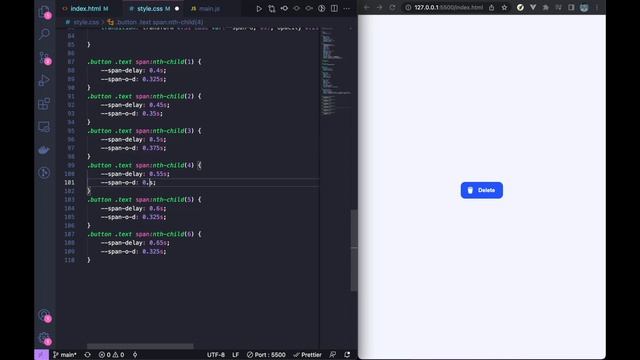
Task: Click the '0.65s' span-delay value on line 108
Action: point(159,243)
